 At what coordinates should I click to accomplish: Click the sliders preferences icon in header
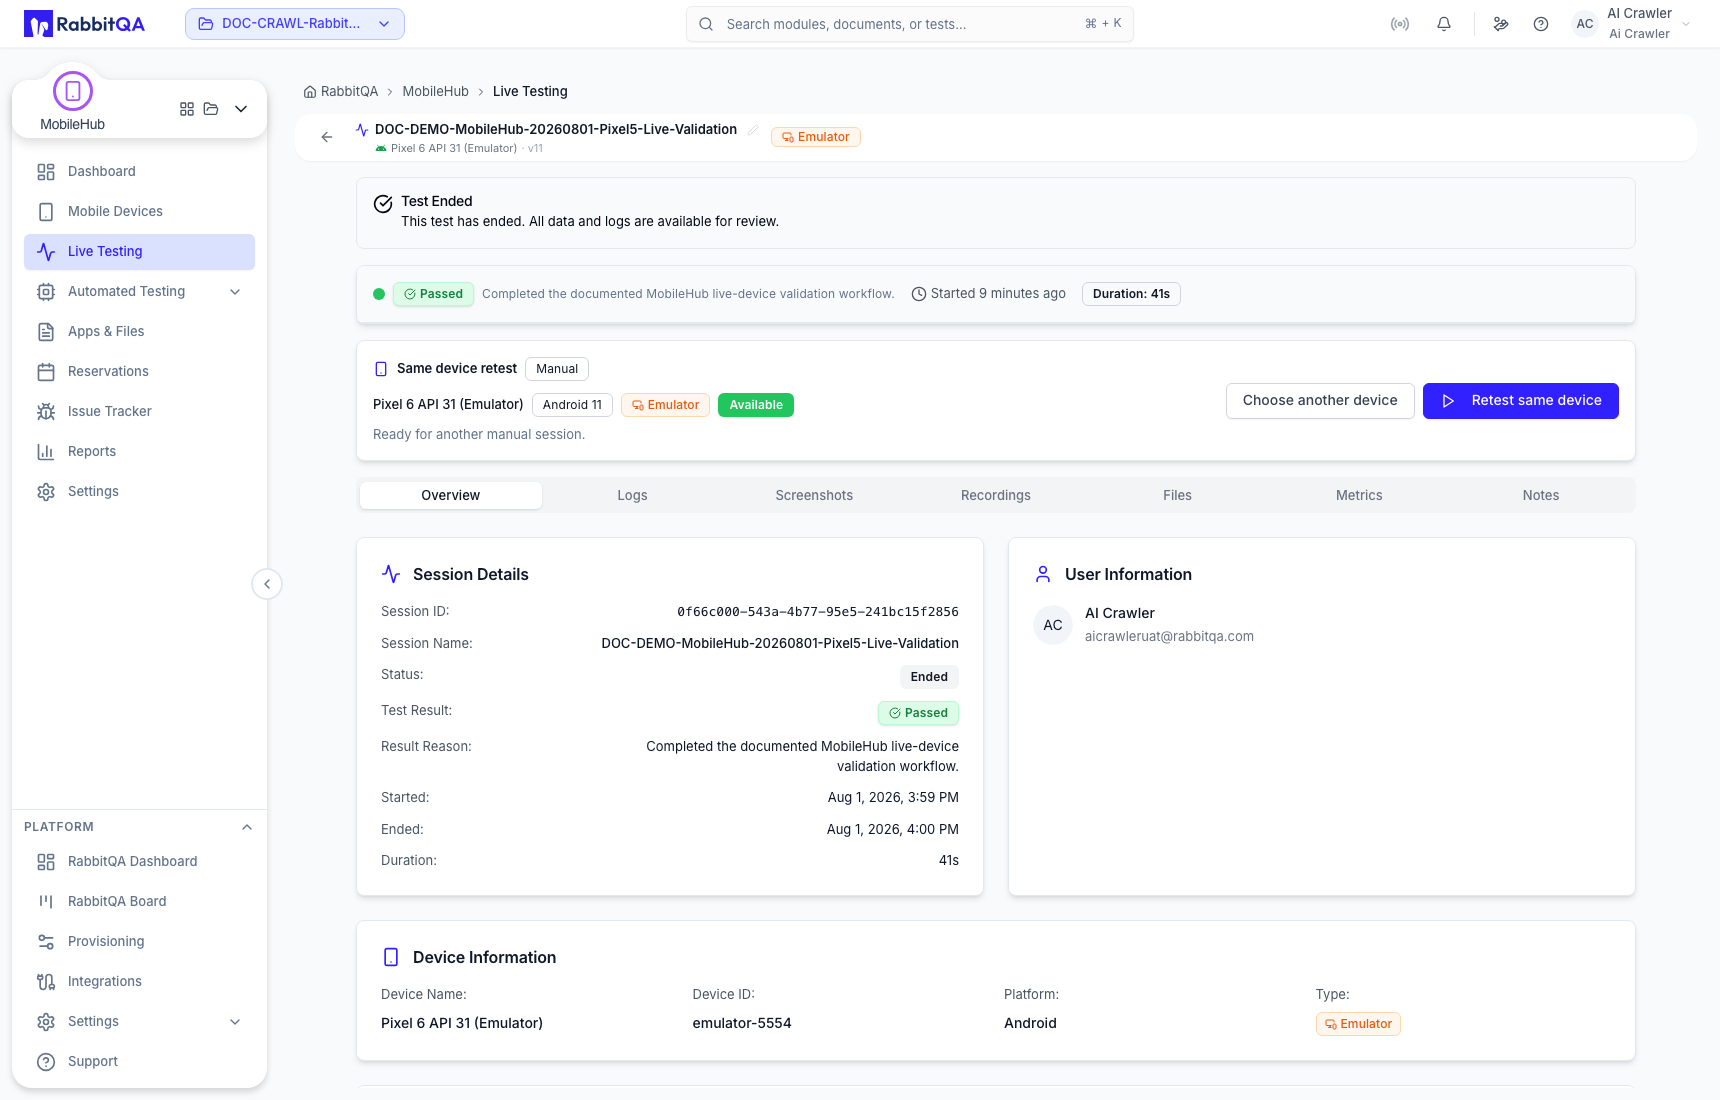(x=1501, y=24)
